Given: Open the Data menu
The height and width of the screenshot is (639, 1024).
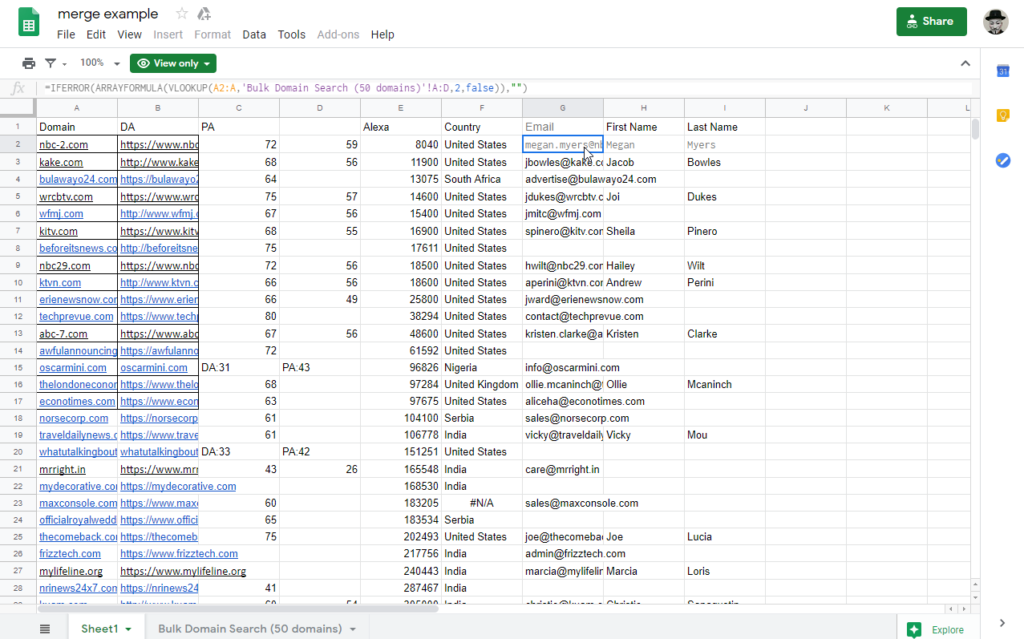Looking at the screenshot, I should tap(254, 34).
